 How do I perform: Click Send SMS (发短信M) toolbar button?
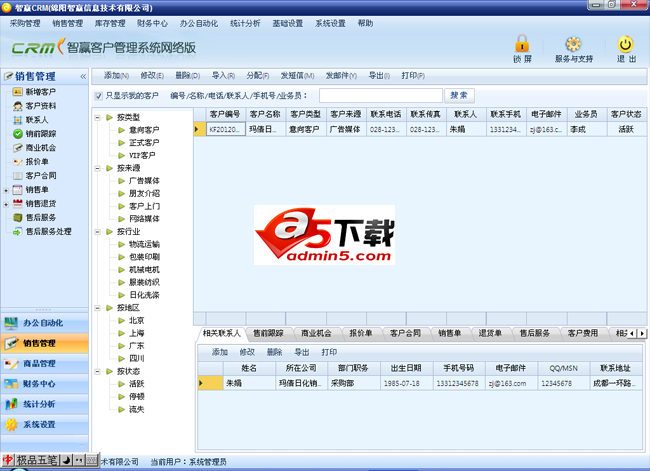point(297,75)
